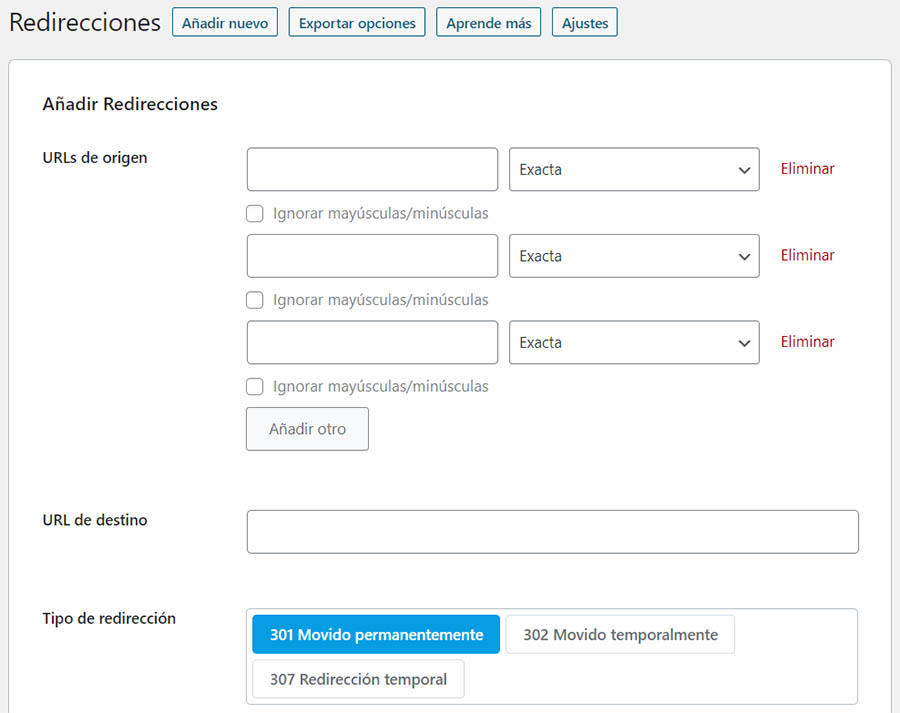The width and height of the screenshot is (900, 713).
Task: Click the URL de destino field
Action: (552, 532)
